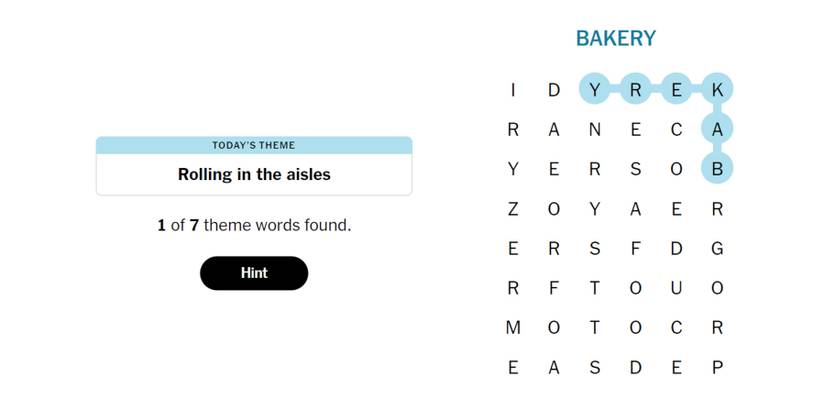This screenshot has width=825, height=413.
Task: Select the letter I in the grid
Action: (513, 90)
